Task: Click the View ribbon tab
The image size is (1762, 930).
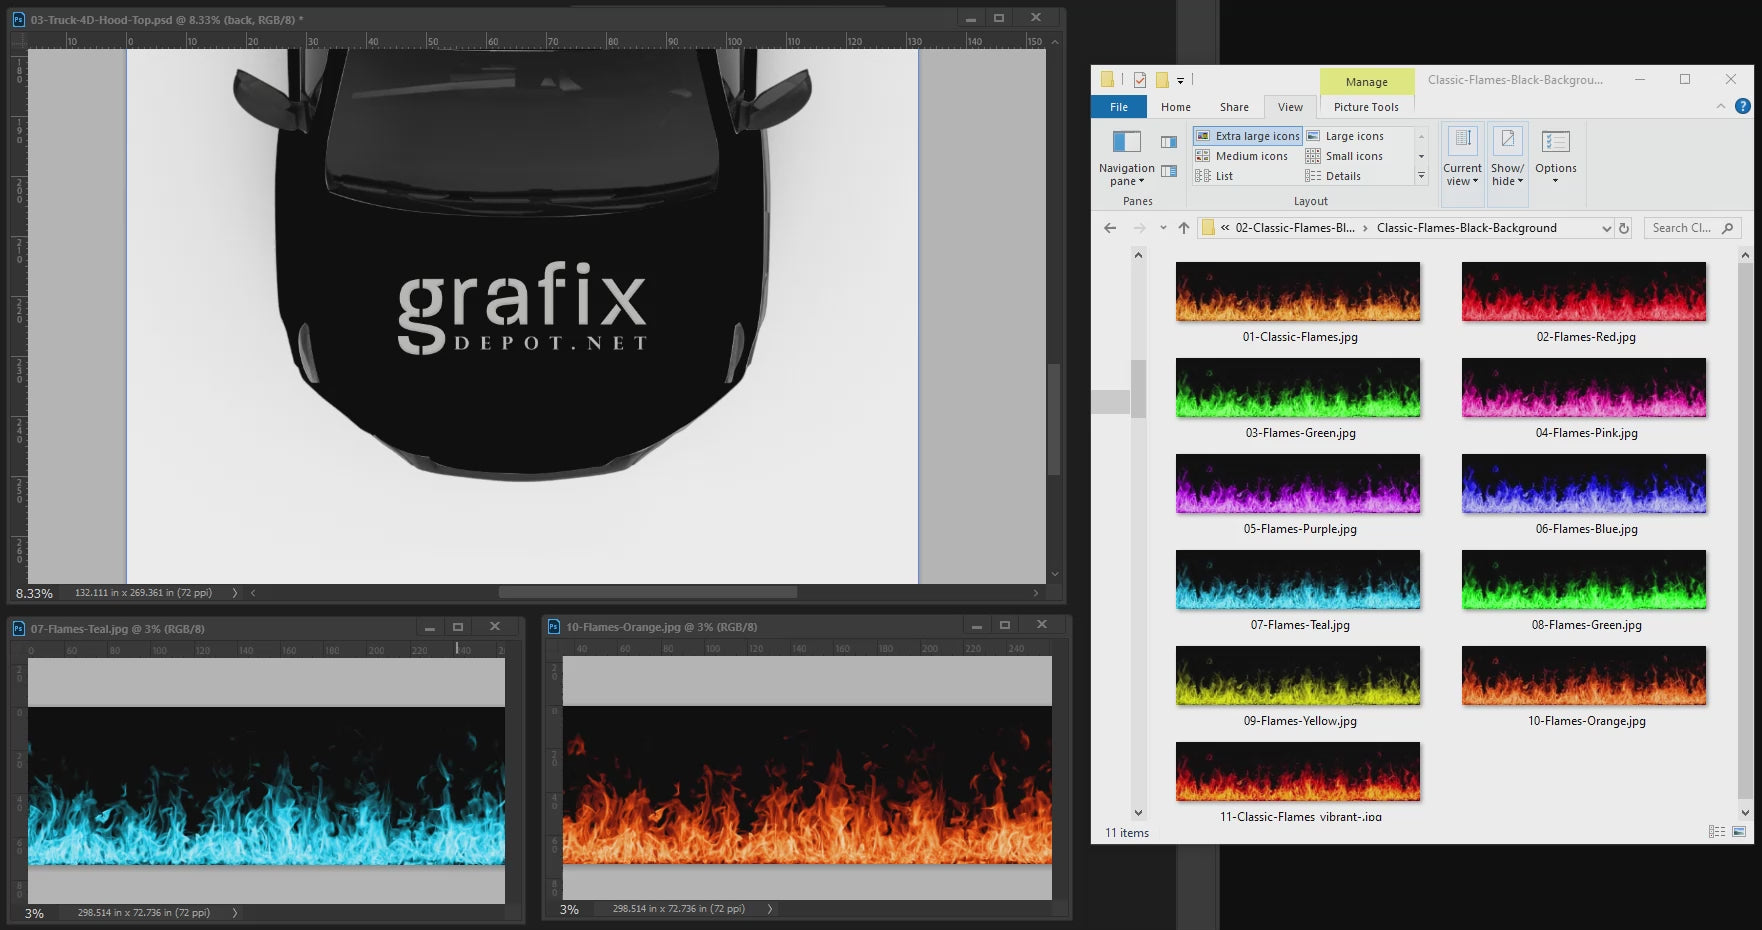Action: coord(1290,107)
